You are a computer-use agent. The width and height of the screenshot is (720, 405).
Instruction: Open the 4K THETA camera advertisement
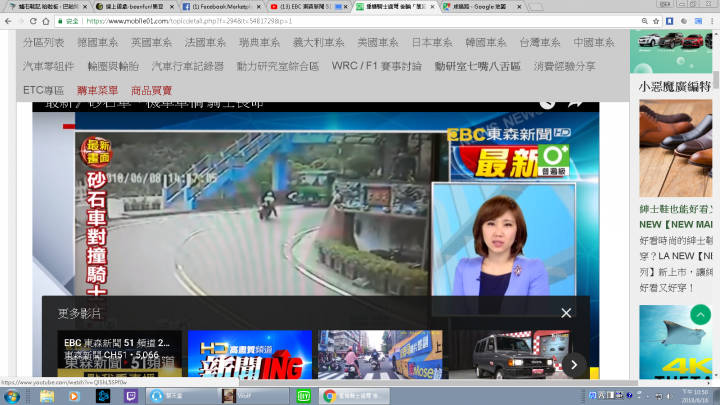(x=675, y=342)
